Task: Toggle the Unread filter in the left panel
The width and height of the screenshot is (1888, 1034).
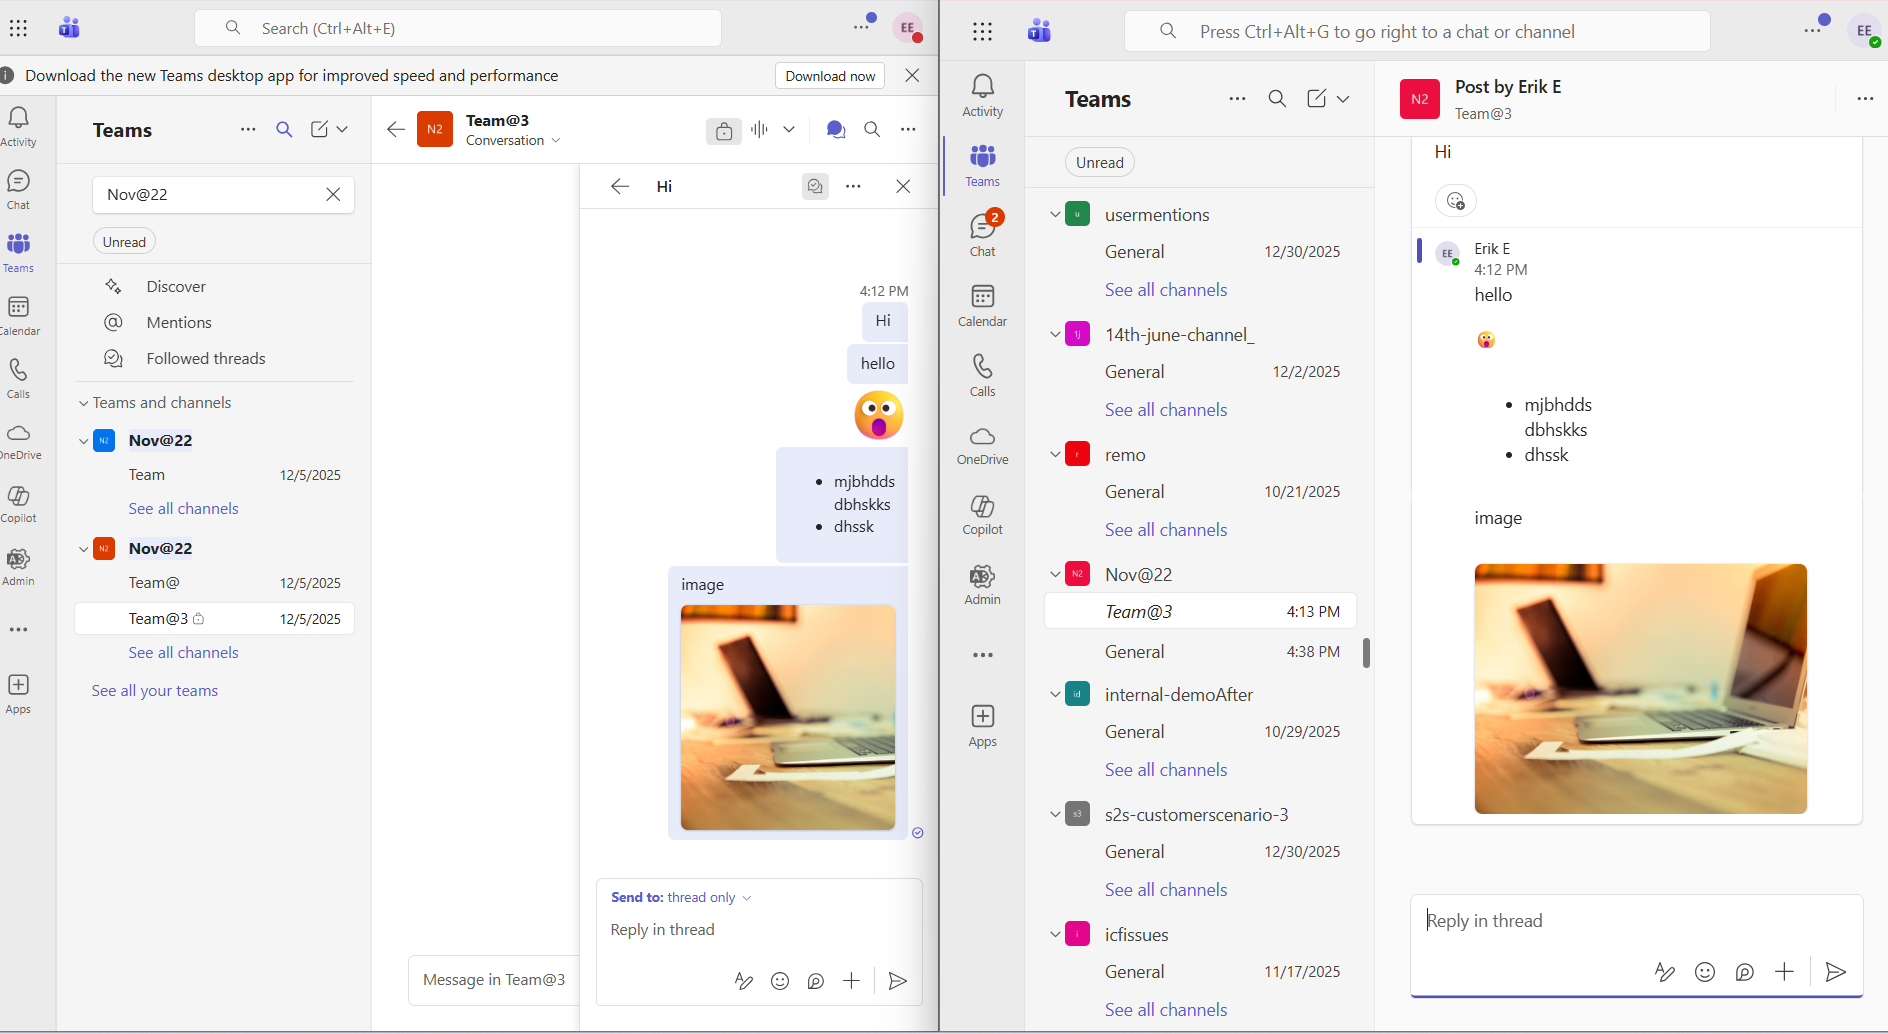Action: (123, 241)
